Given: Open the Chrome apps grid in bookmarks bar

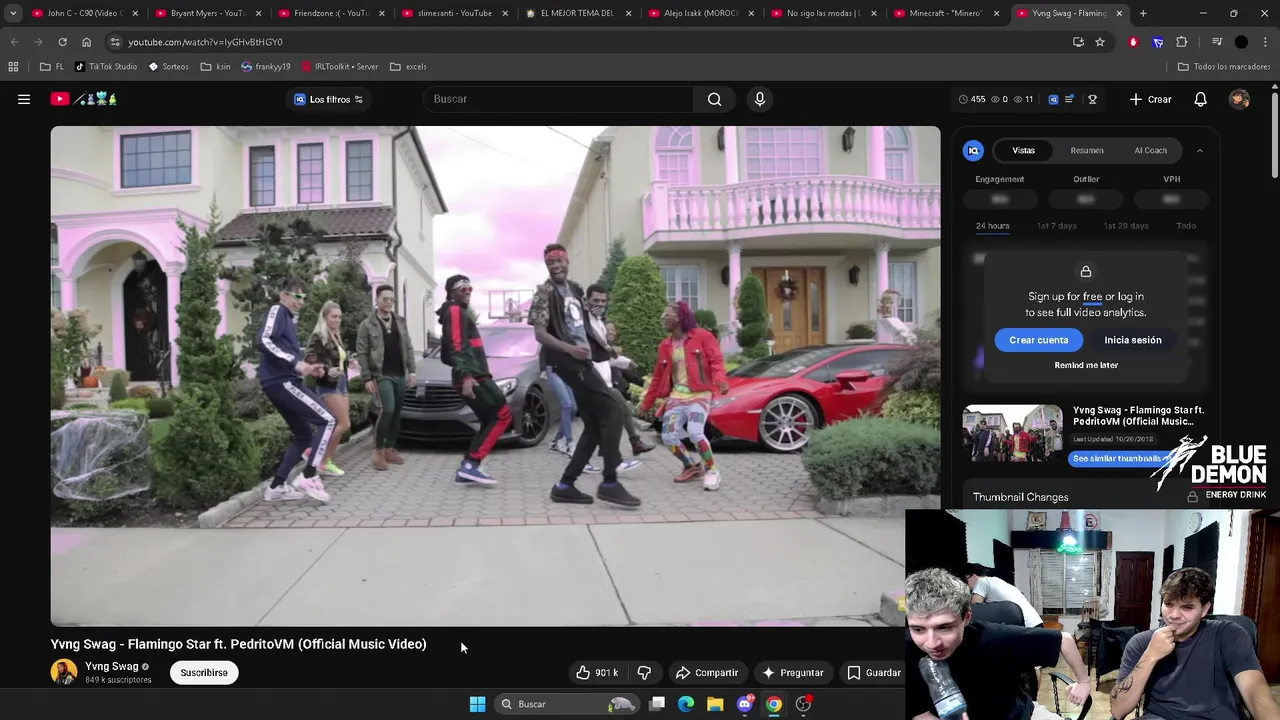Looking at the screenshot, I should point(13,67).
